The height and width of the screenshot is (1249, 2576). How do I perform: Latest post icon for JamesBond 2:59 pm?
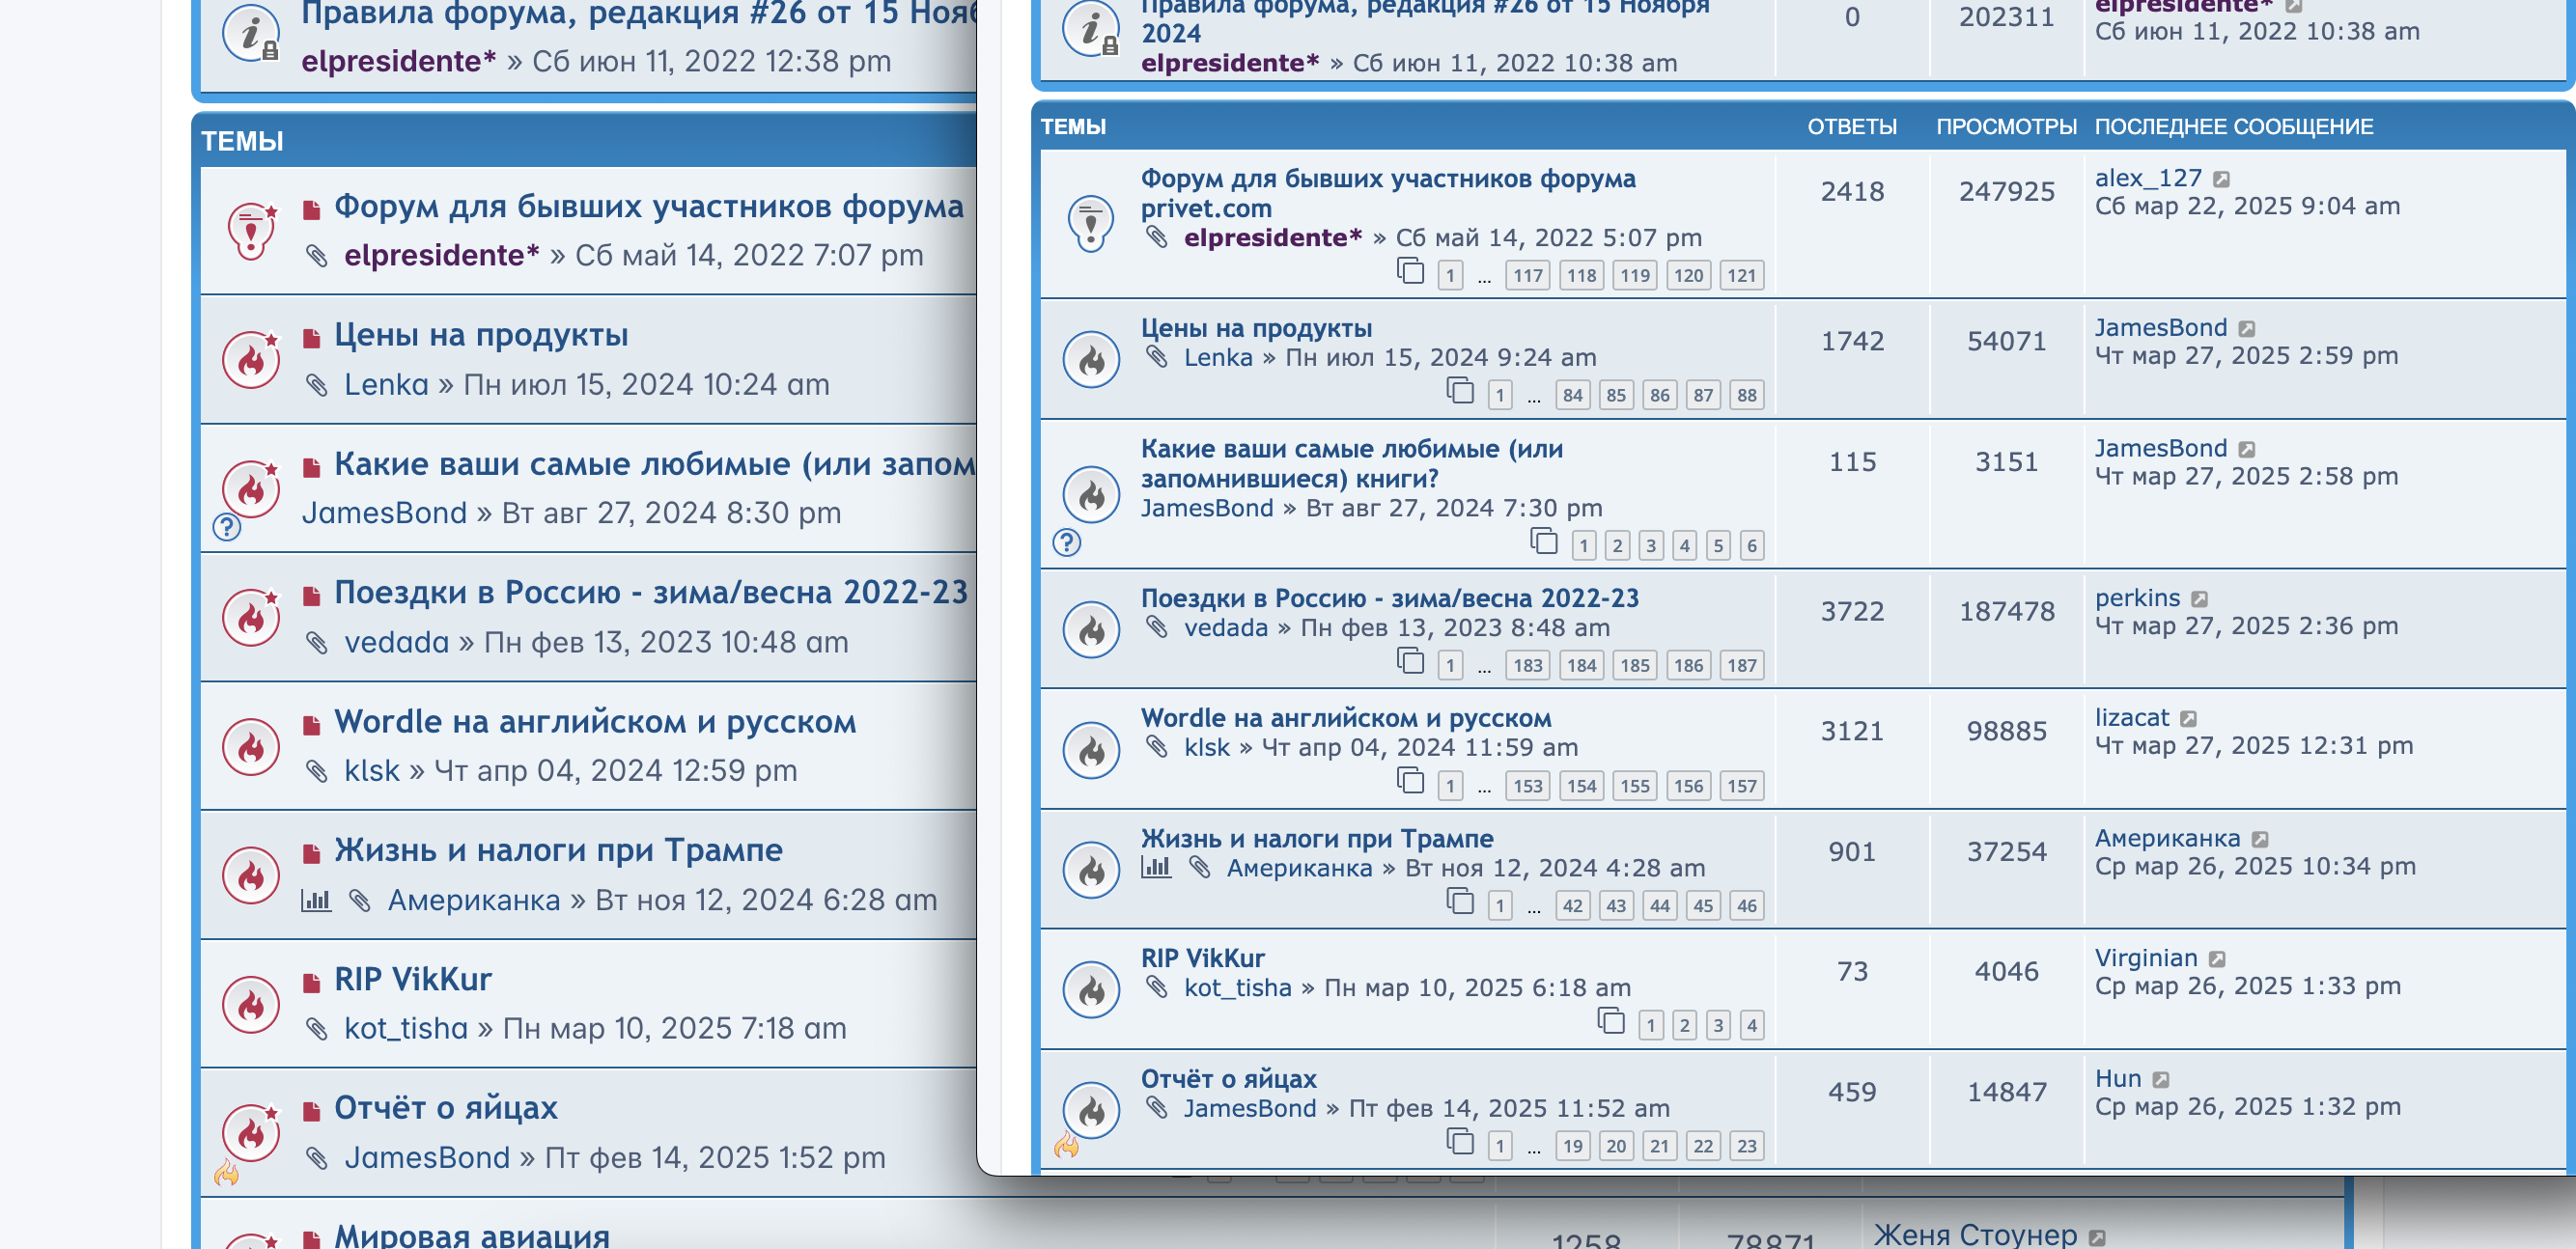click(x=2247, y=329)
